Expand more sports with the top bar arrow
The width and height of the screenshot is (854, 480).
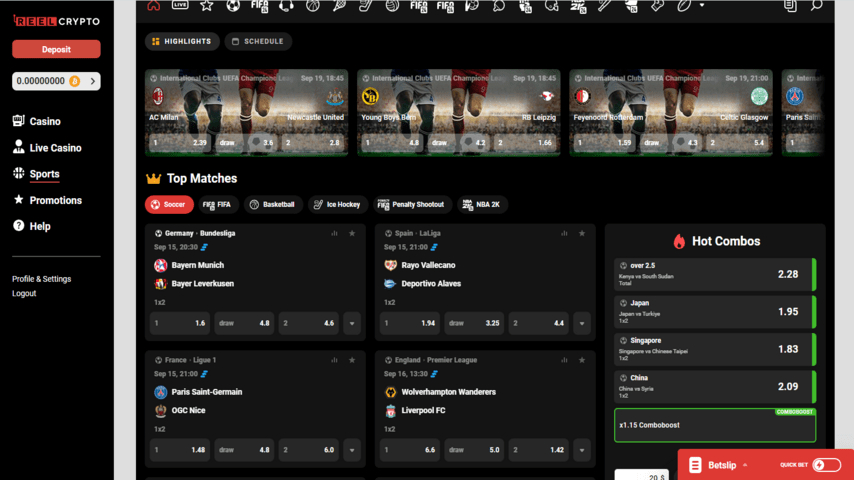(x=702, y=5)
